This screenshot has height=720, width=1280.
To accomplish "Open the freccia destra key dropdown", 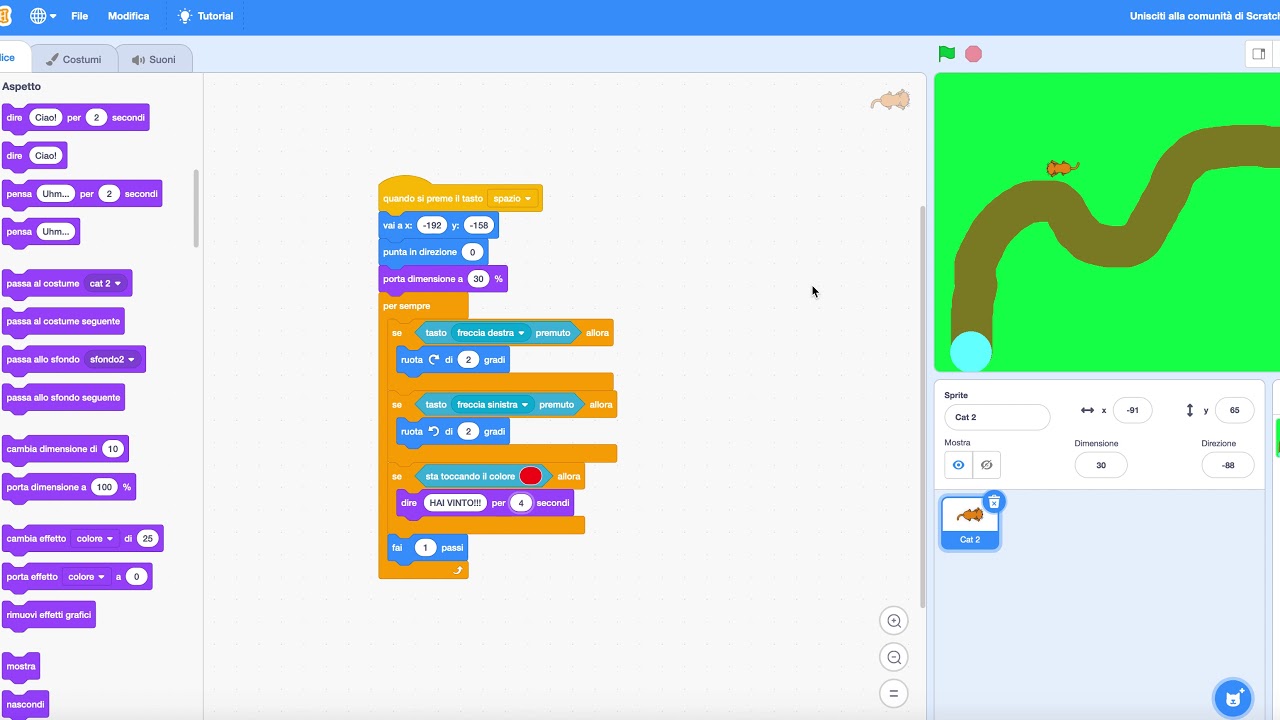I will (x=490, y=333).
